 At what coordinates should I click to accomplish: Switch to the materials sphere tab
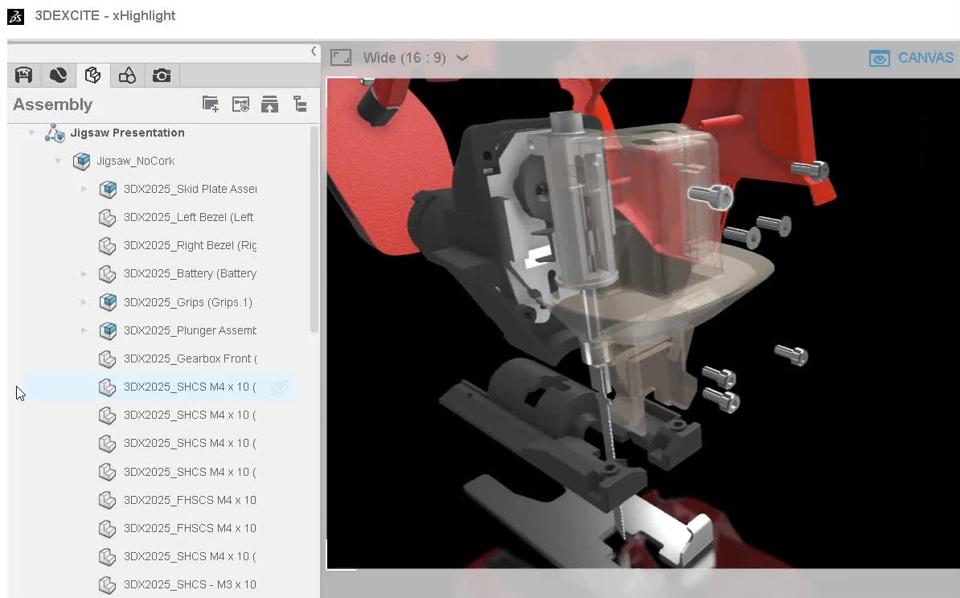(x=58, y=75)
